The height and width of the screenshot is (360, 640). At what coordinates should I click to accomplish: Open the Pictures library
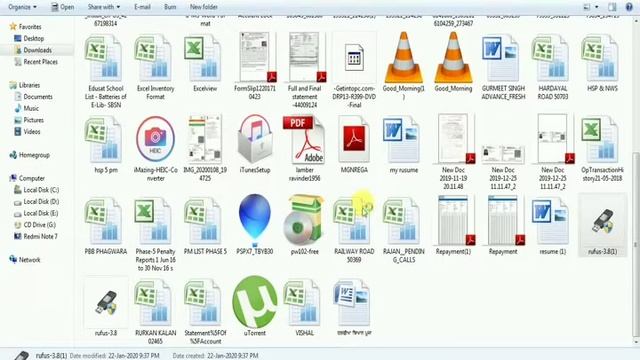click(x=29, y=120)
